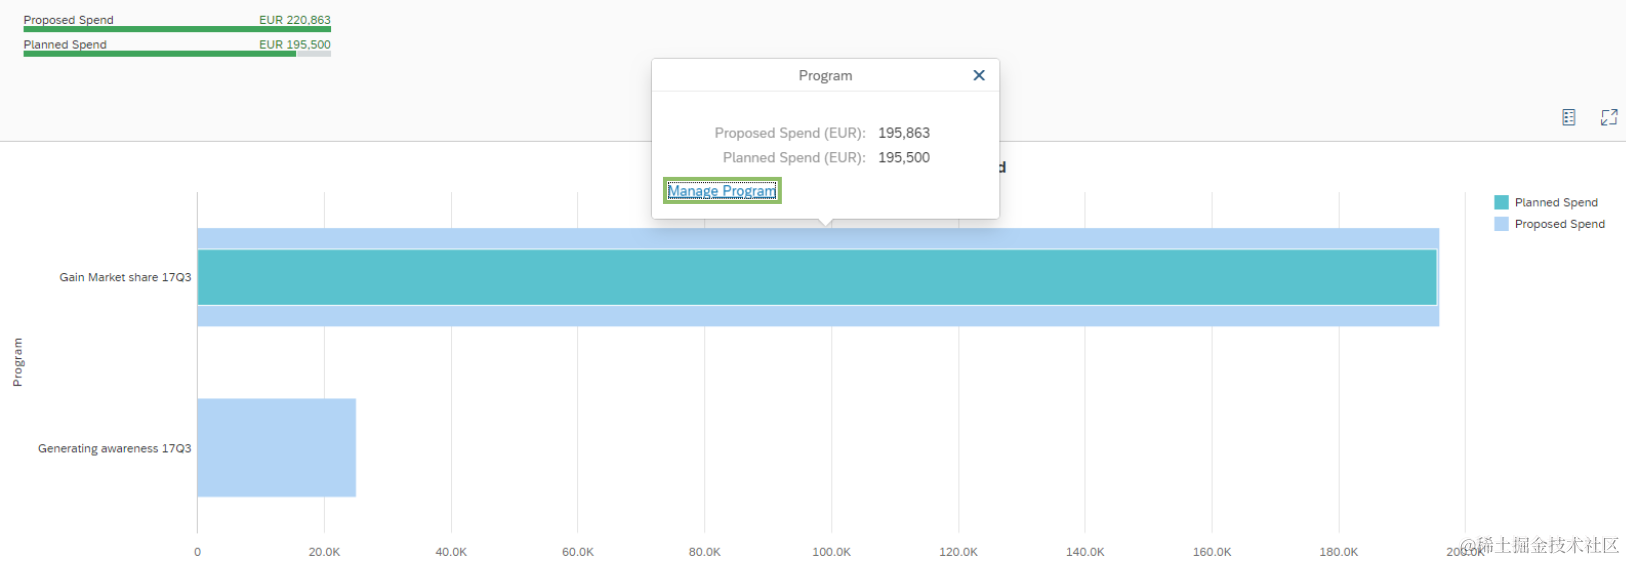The width and height of the screenshot is (1626, 562).
Task: Toggle the chart legend icon
Action: tap(1569, 117)
